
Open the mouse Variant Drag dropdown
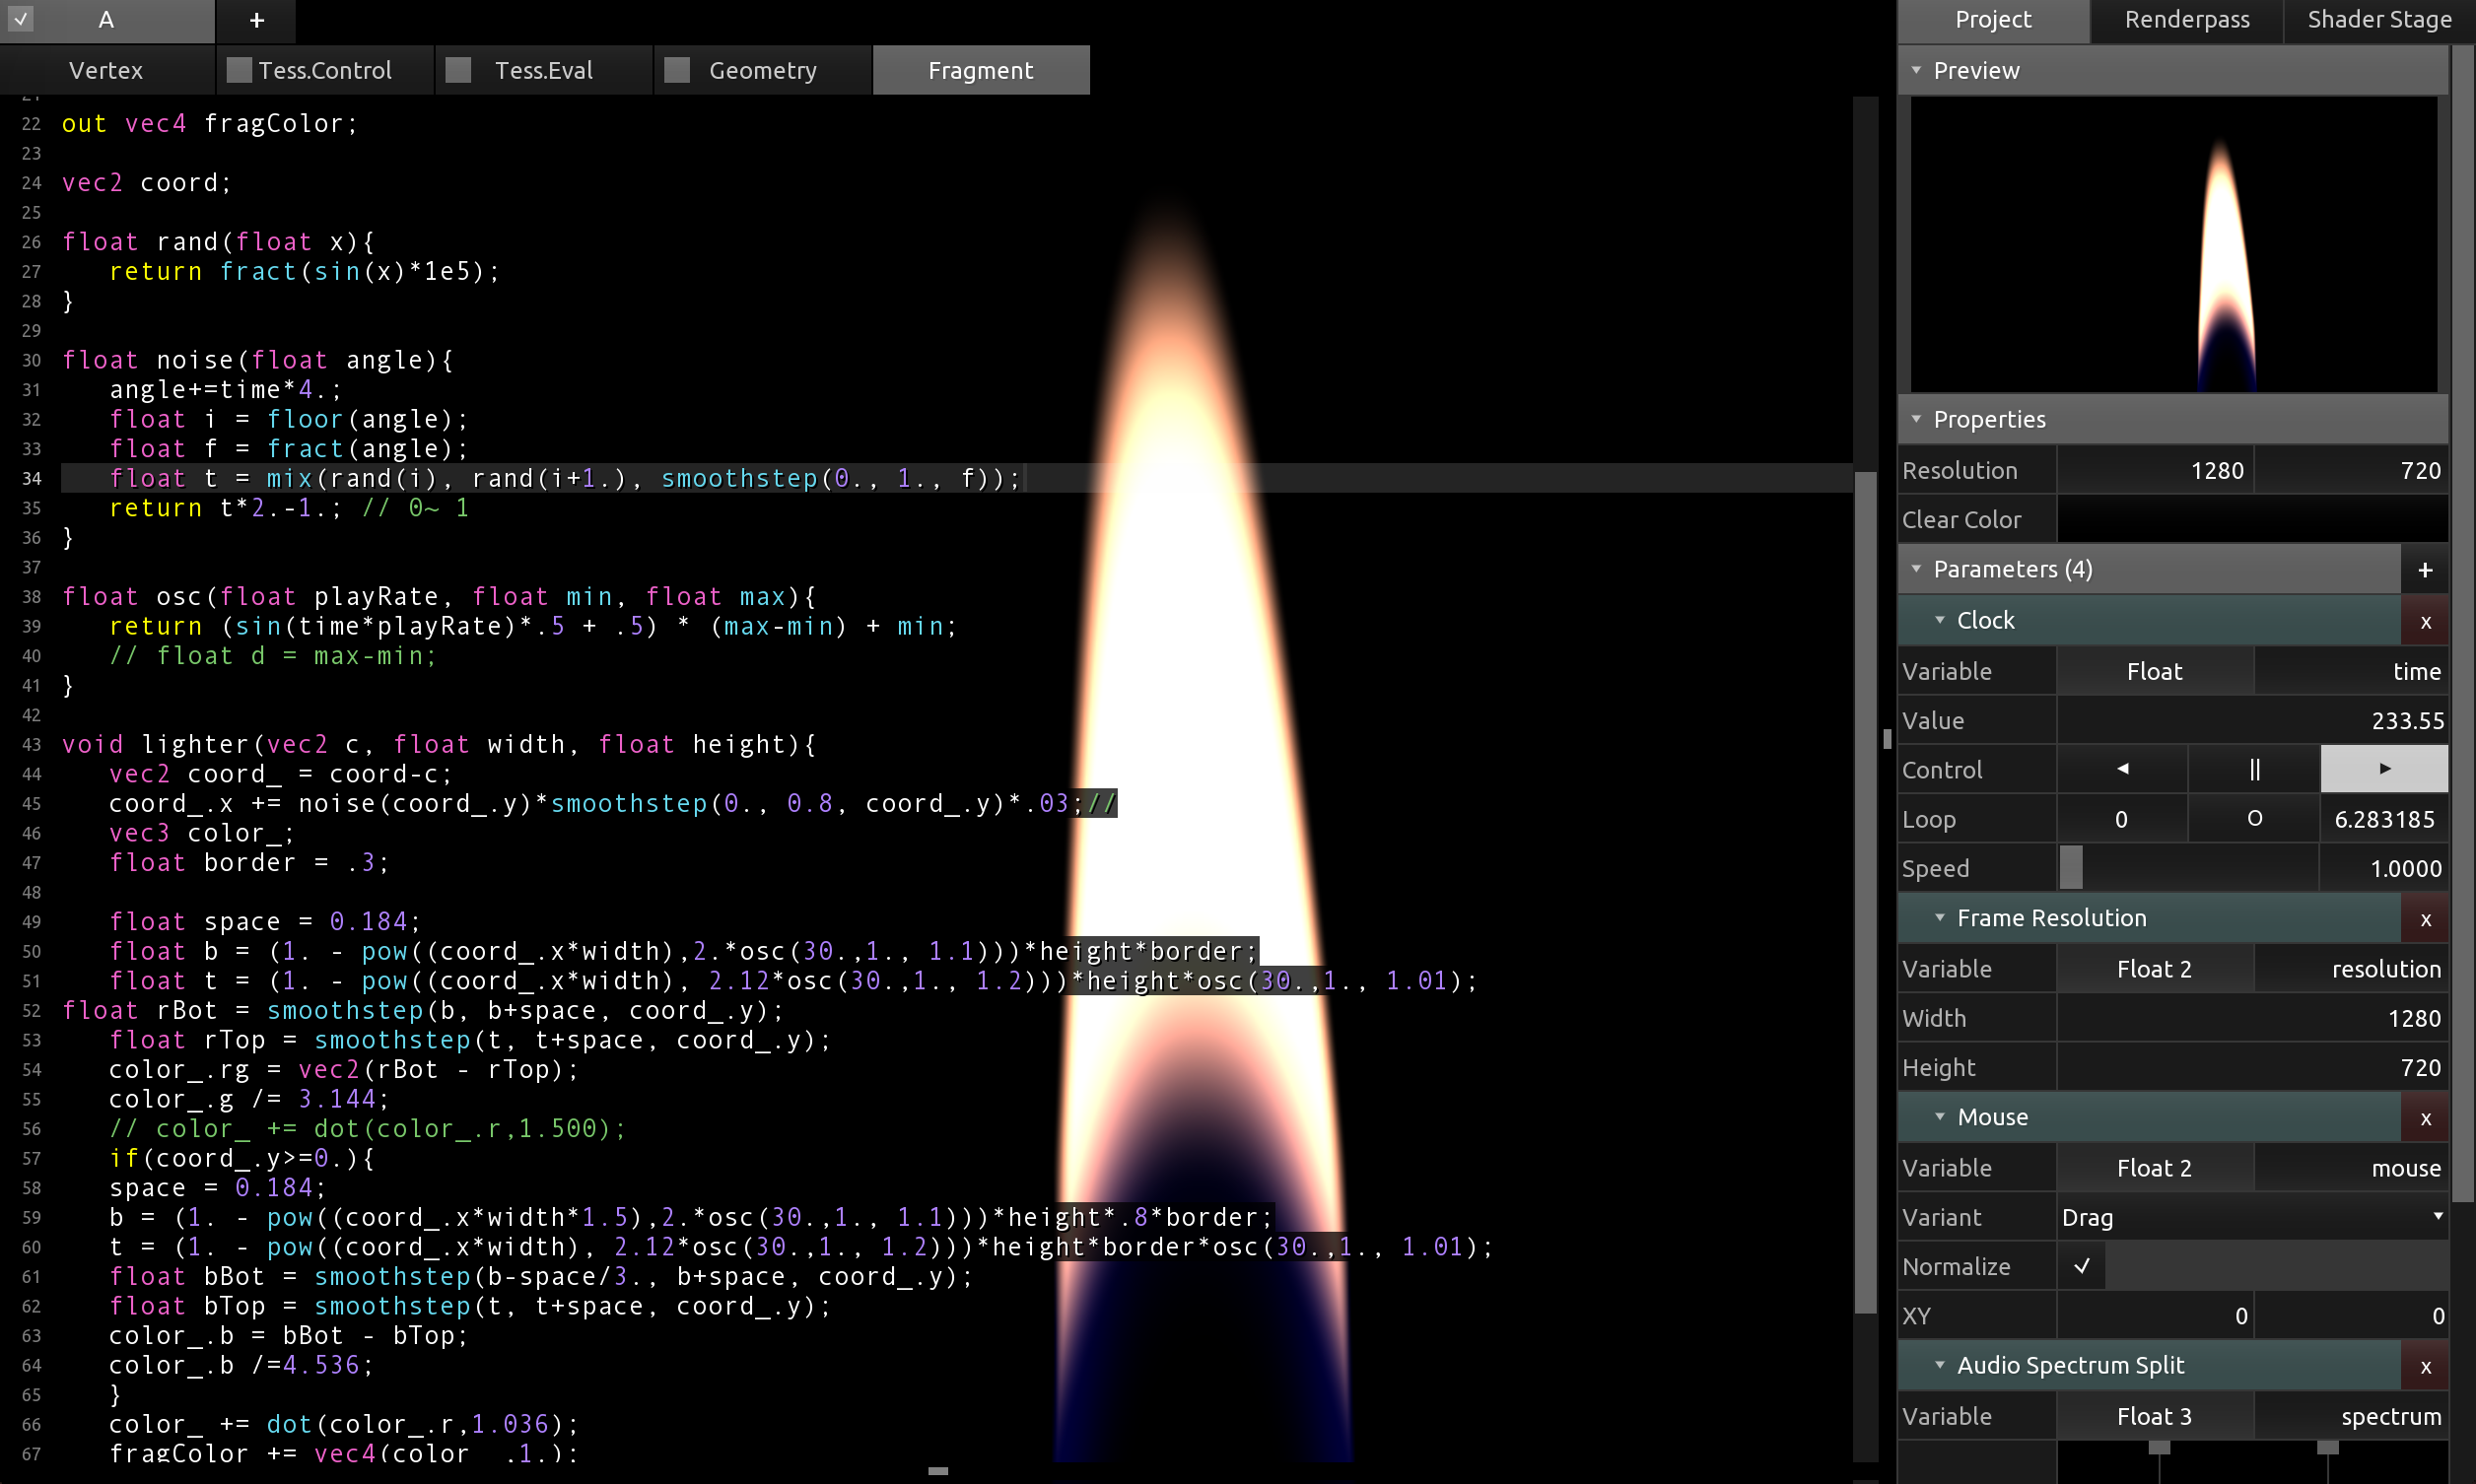click(2251, 1217)
